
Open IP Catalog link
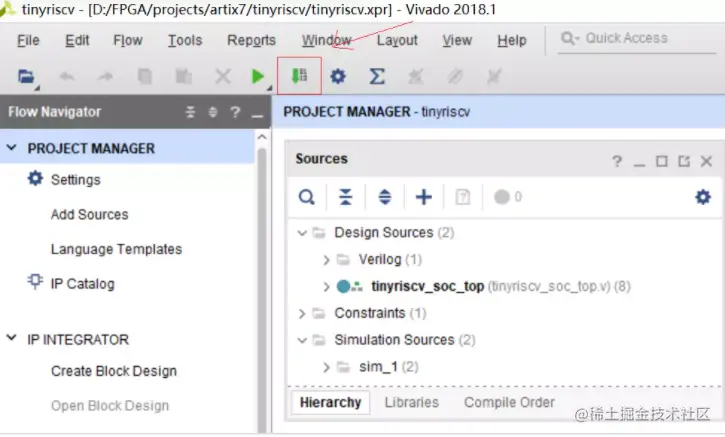click(83, 284)
